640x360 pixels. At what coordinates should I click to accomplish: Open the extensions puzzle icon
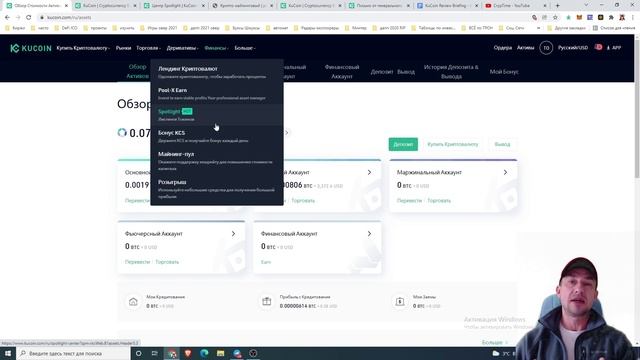click(x=611, y=18)
